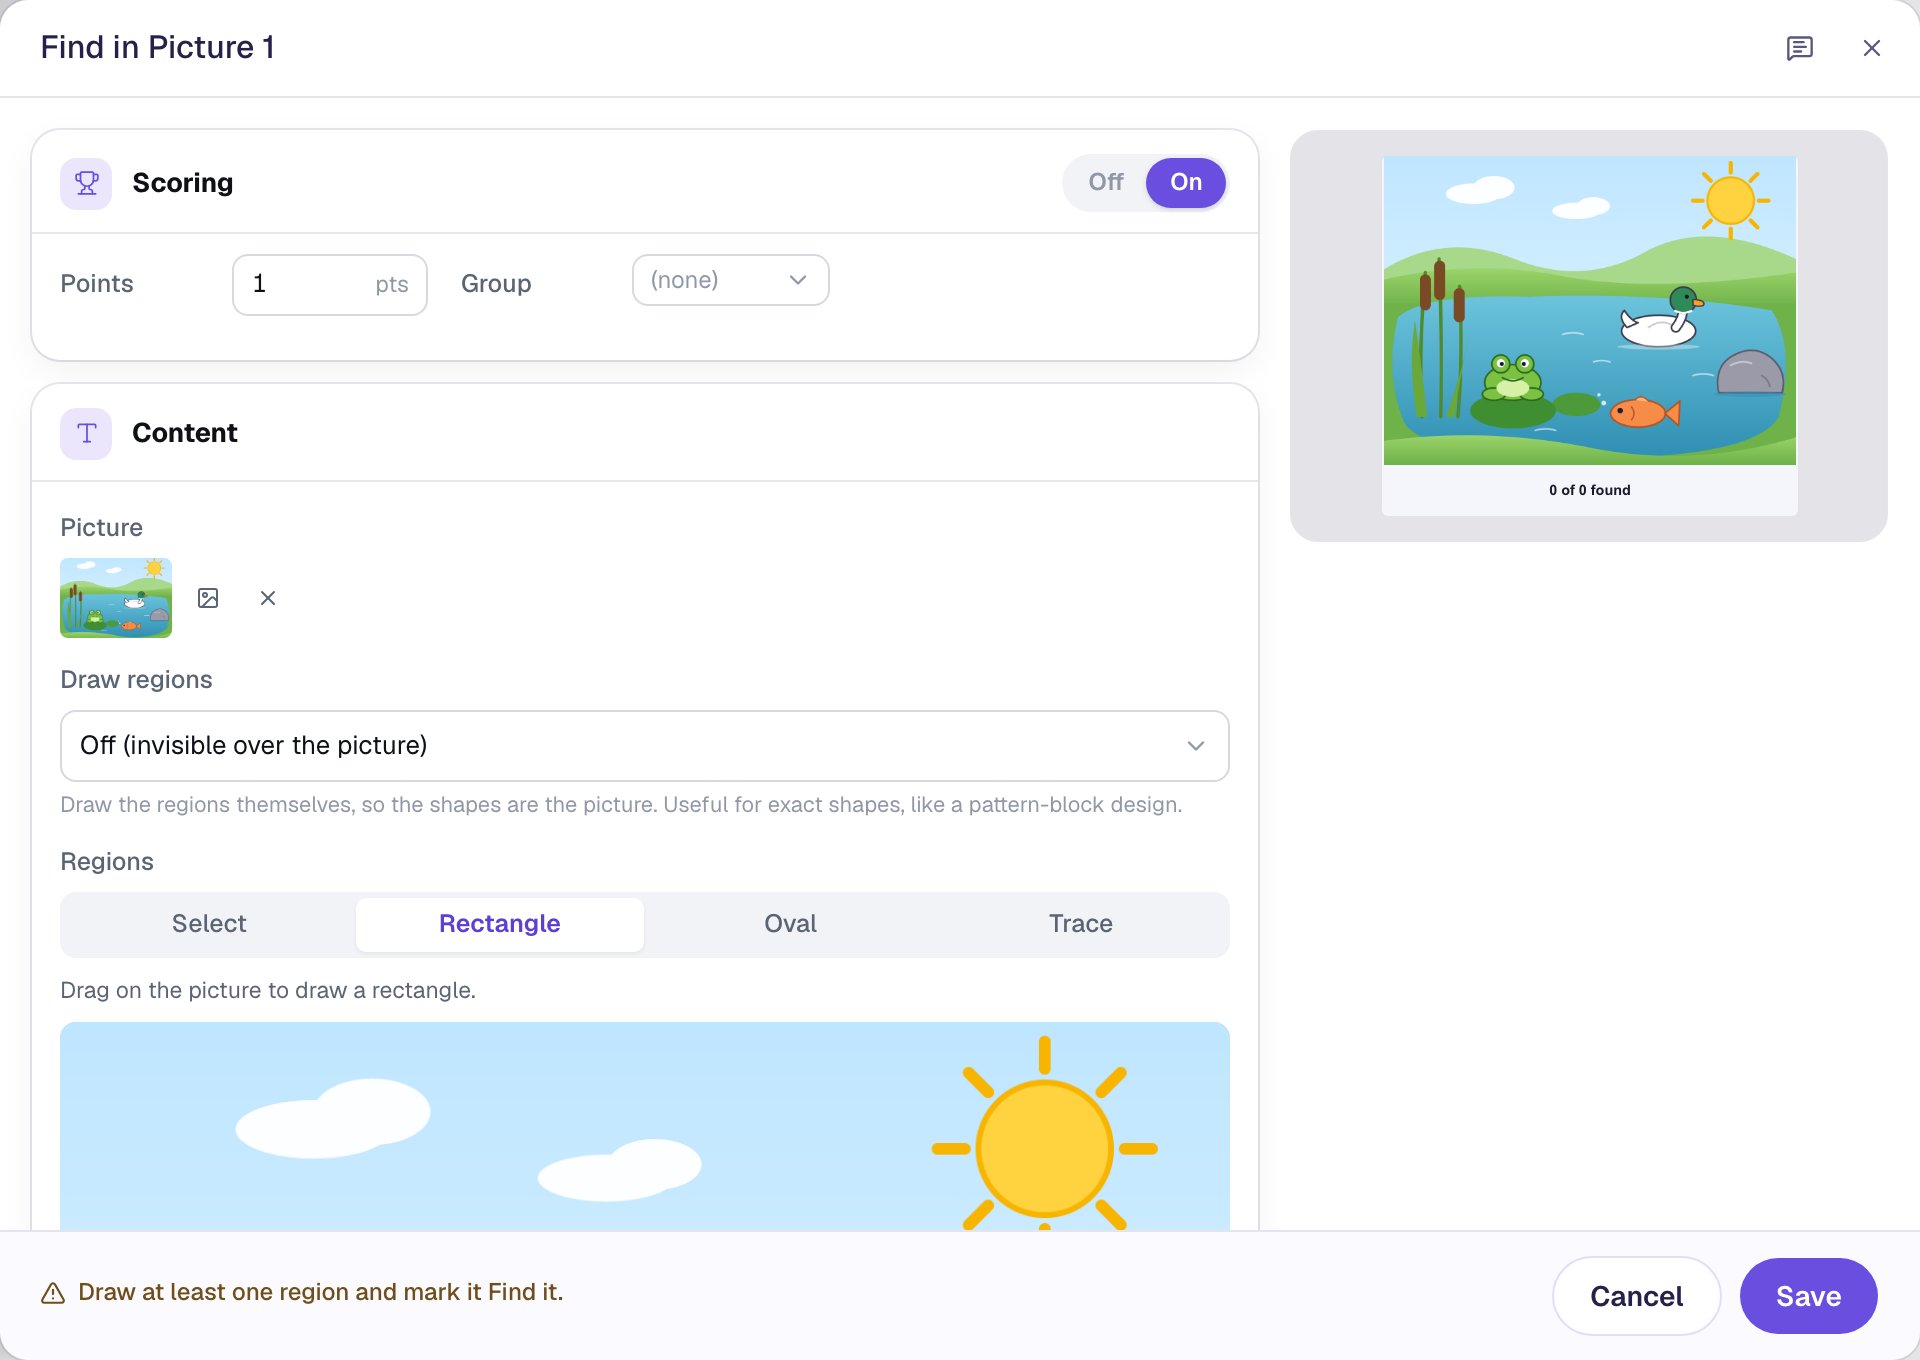Close the Find in Picture dialog
This screenshot has height=1360, width=1920.
(x=1871, y=48)
